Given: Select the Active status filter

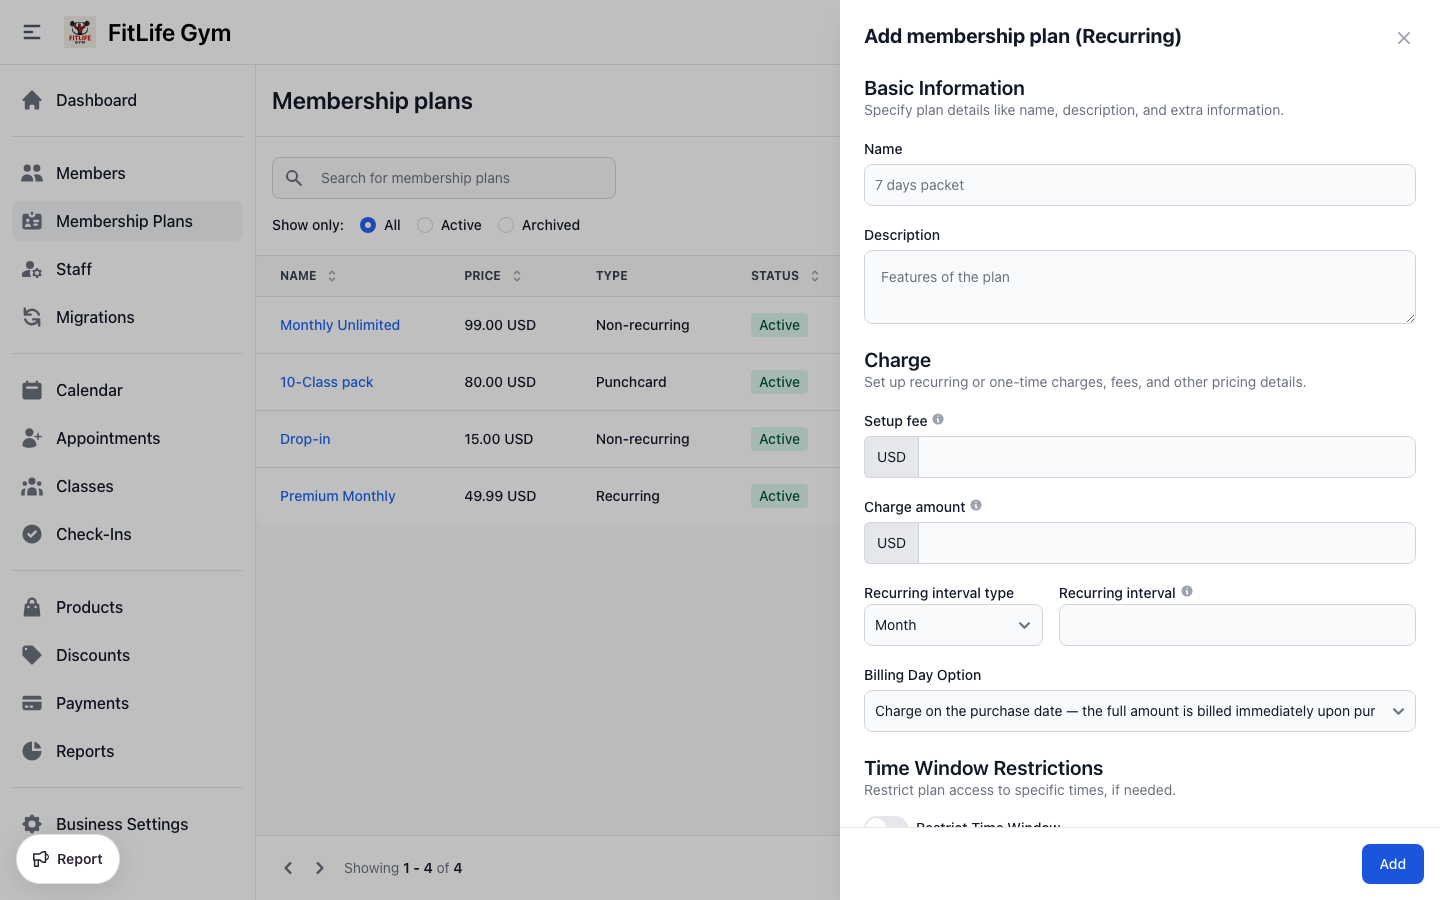Looking at the screenshot, I should coord(426,225).
